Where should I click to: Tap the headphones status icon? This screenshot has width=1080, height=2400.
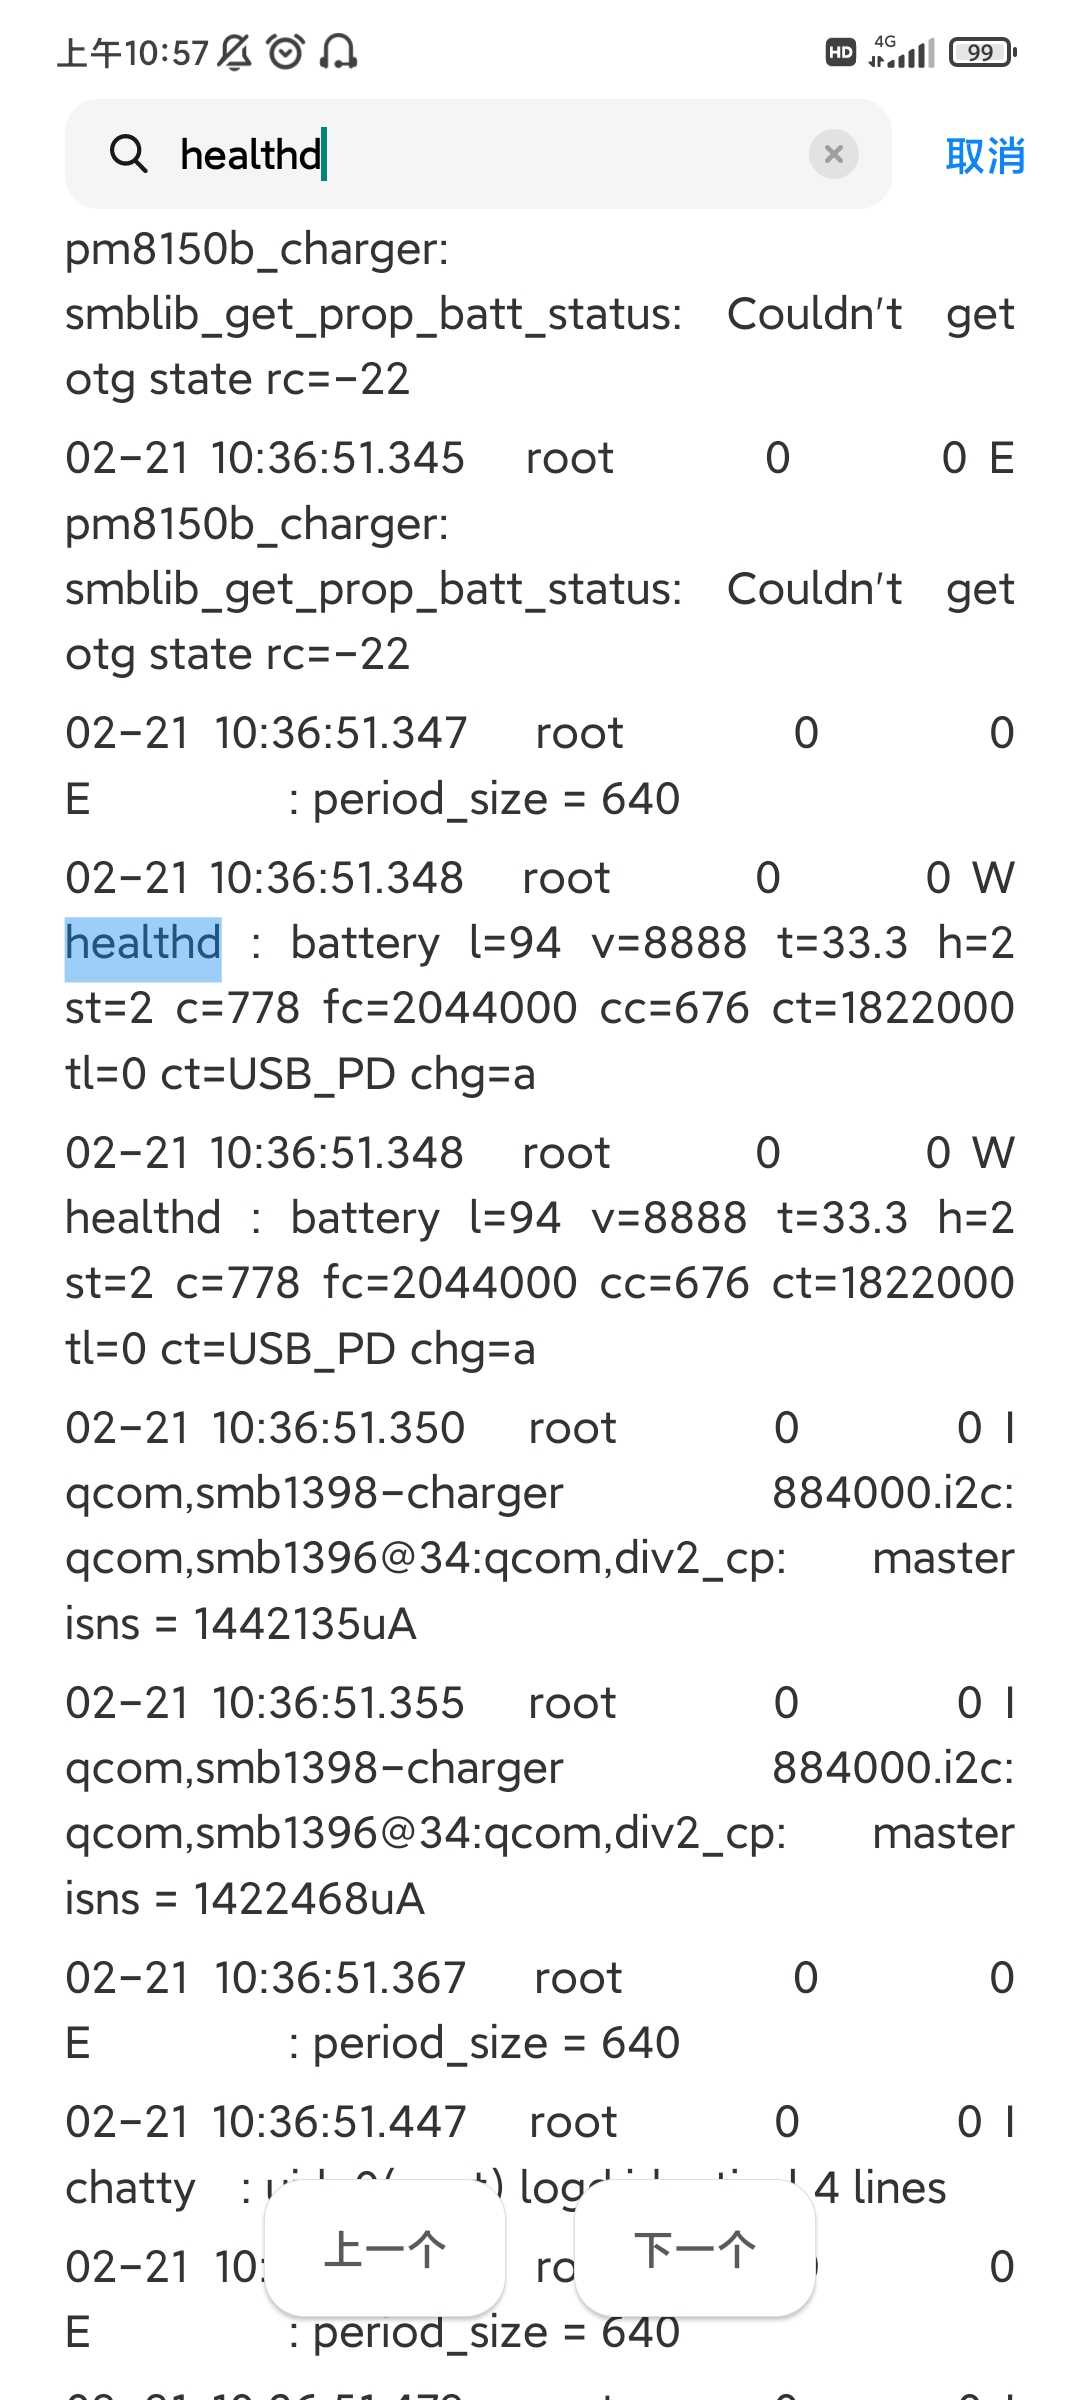click(338, 52)
